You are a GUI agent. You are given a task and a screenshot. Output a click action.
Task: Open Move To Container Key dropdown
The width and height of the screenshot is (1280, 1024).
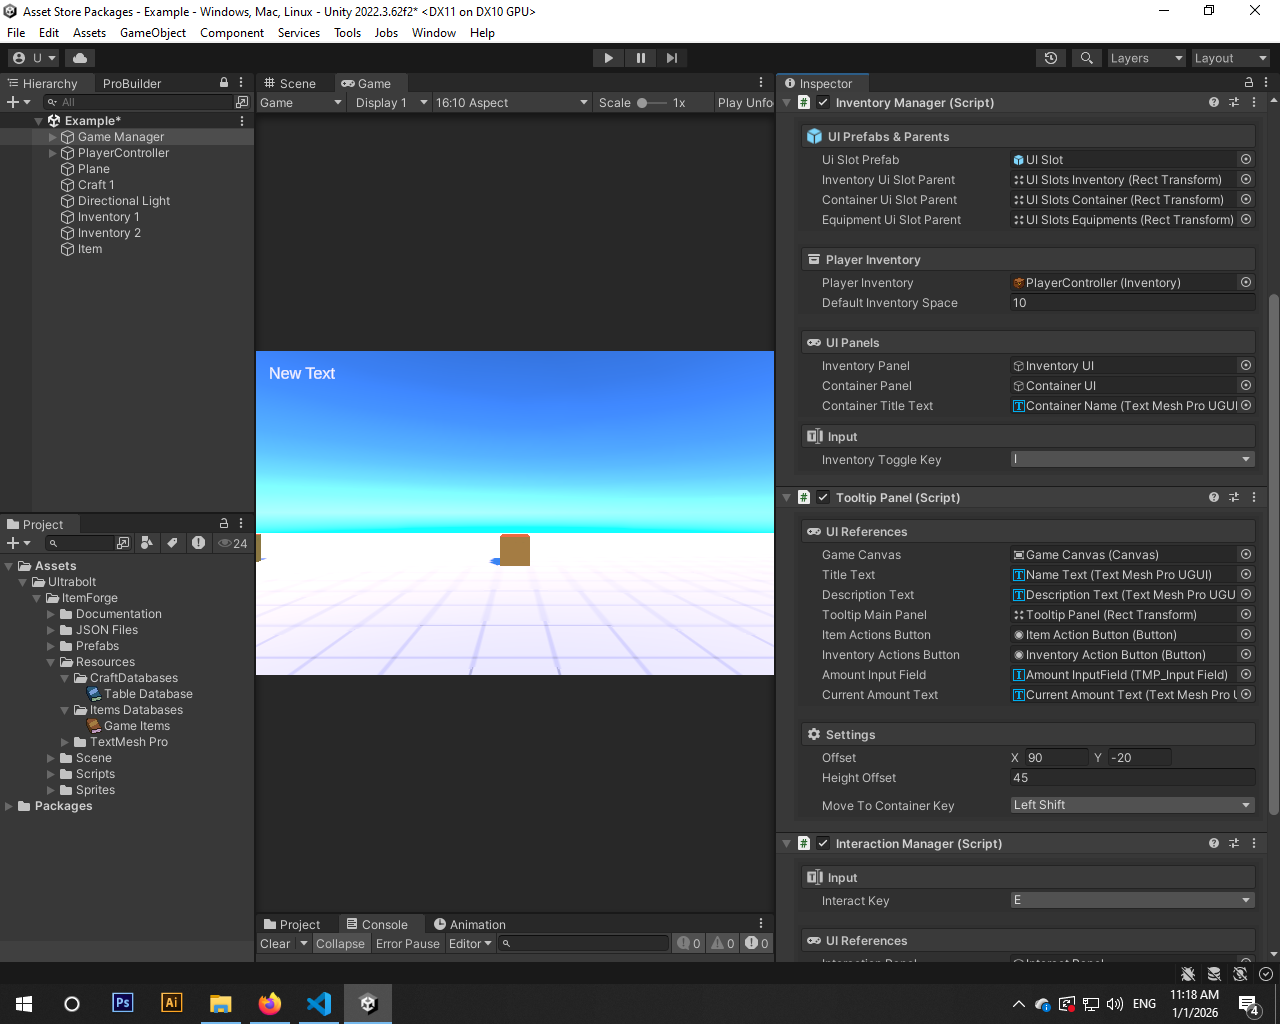[1132, 805]
